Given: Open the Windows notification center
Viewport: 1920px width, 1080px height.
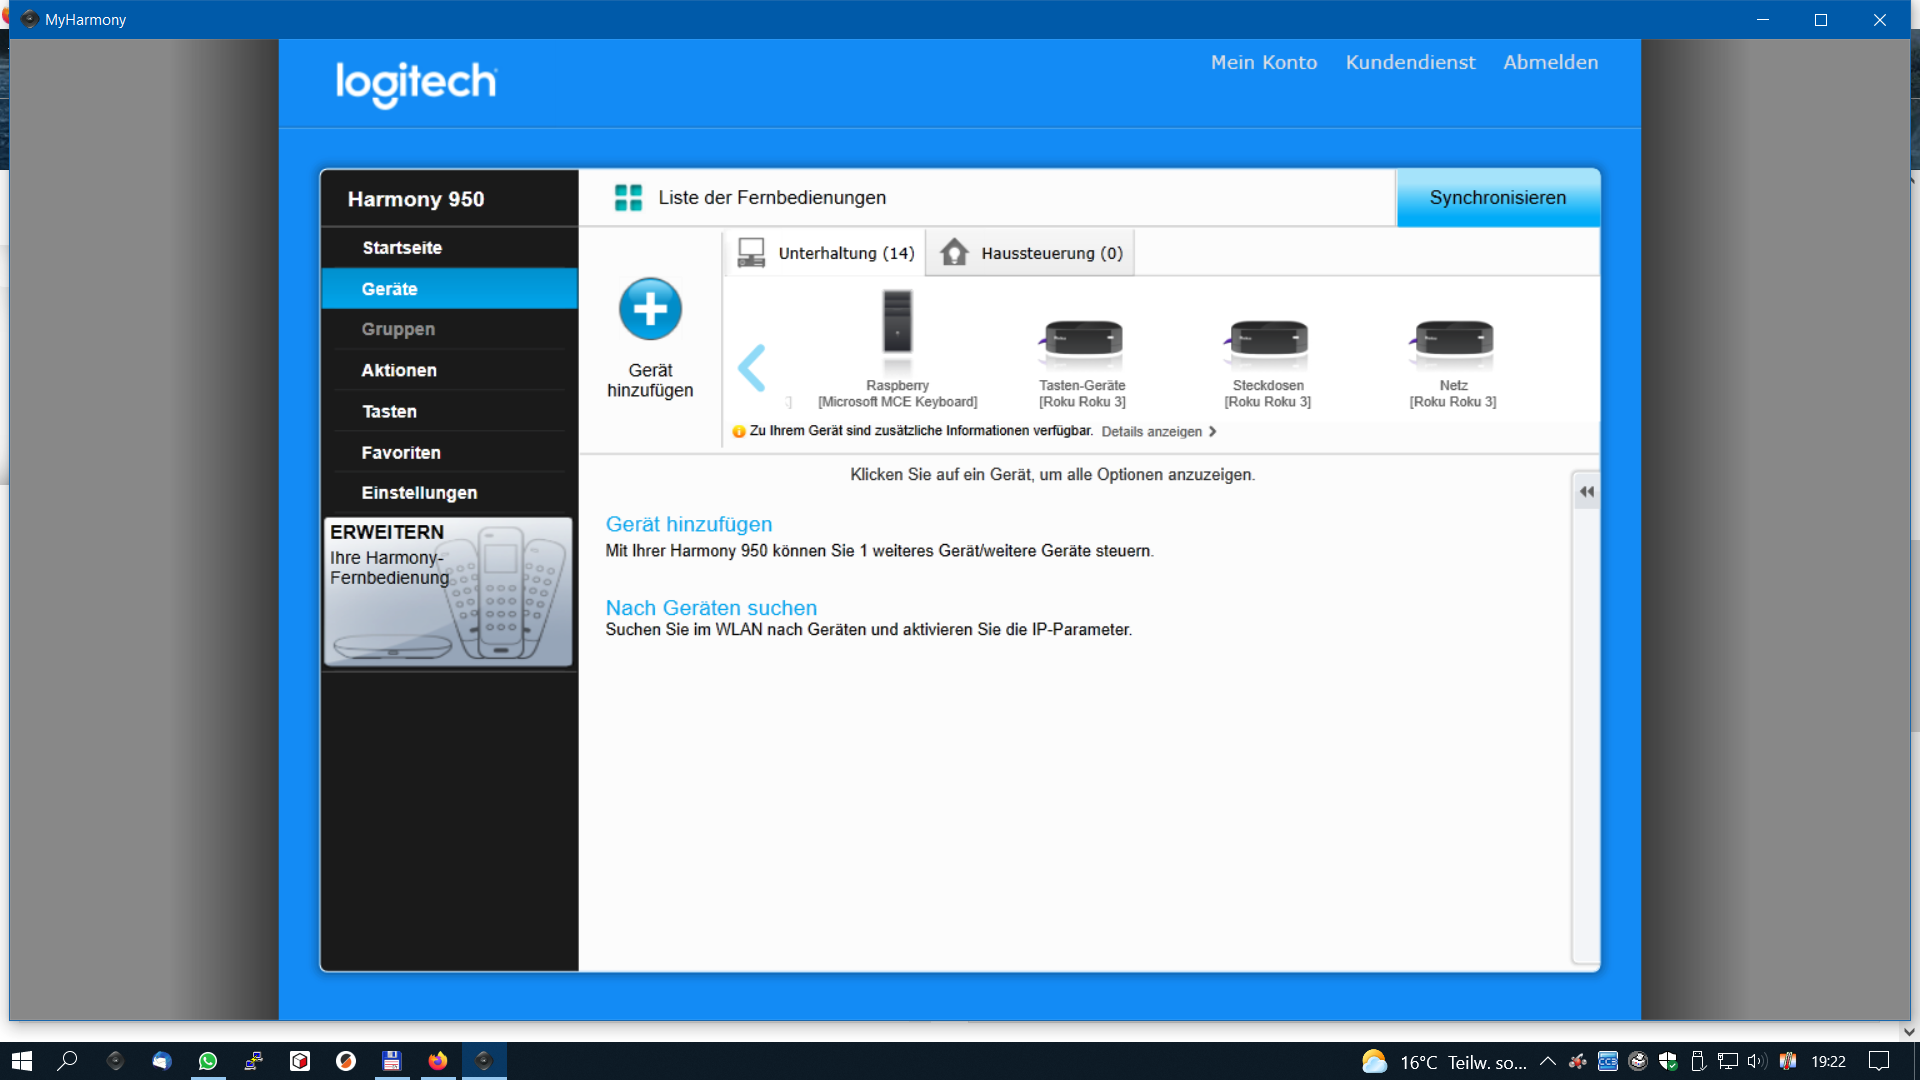Looking at the screenshot, I should [x=1879, y=1062].
